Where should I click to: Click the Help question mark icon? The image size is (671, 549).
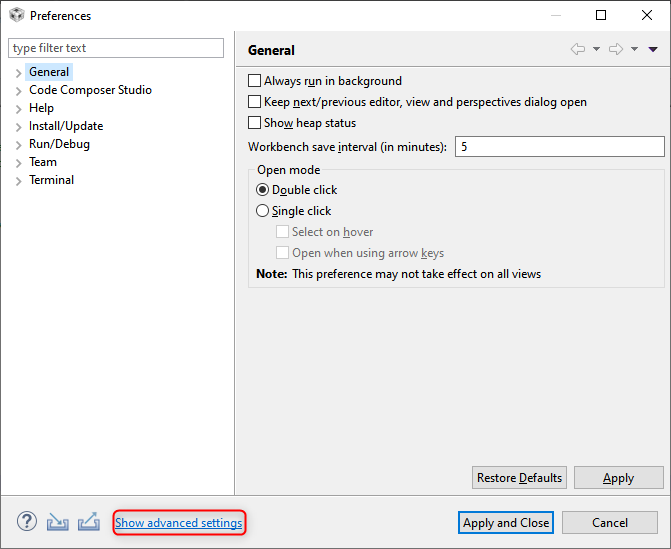(27, 522)
